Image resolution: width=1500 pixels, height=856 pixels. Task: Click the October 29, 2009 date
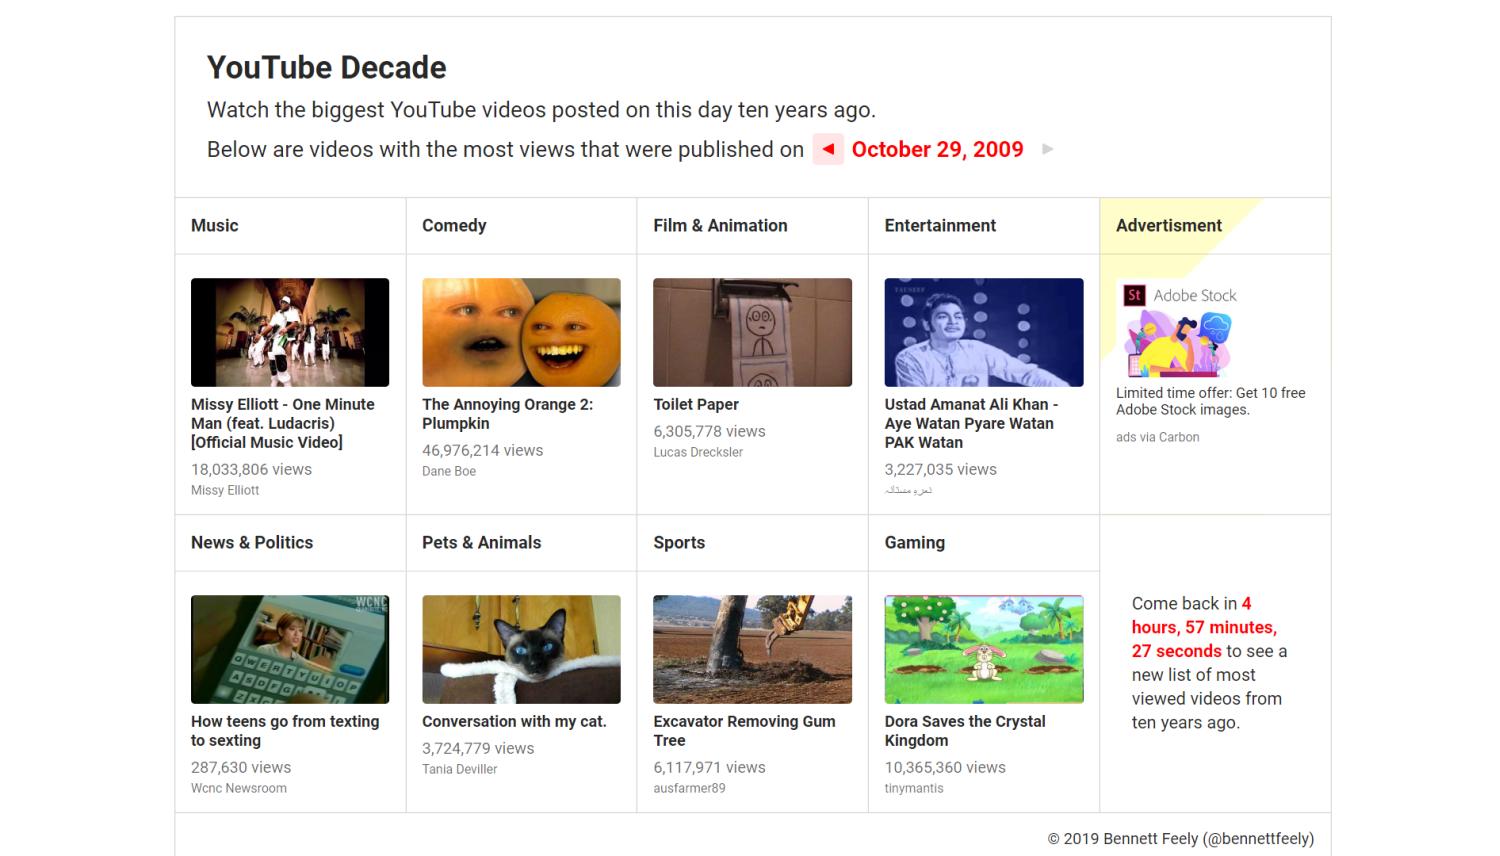[937, 149]
